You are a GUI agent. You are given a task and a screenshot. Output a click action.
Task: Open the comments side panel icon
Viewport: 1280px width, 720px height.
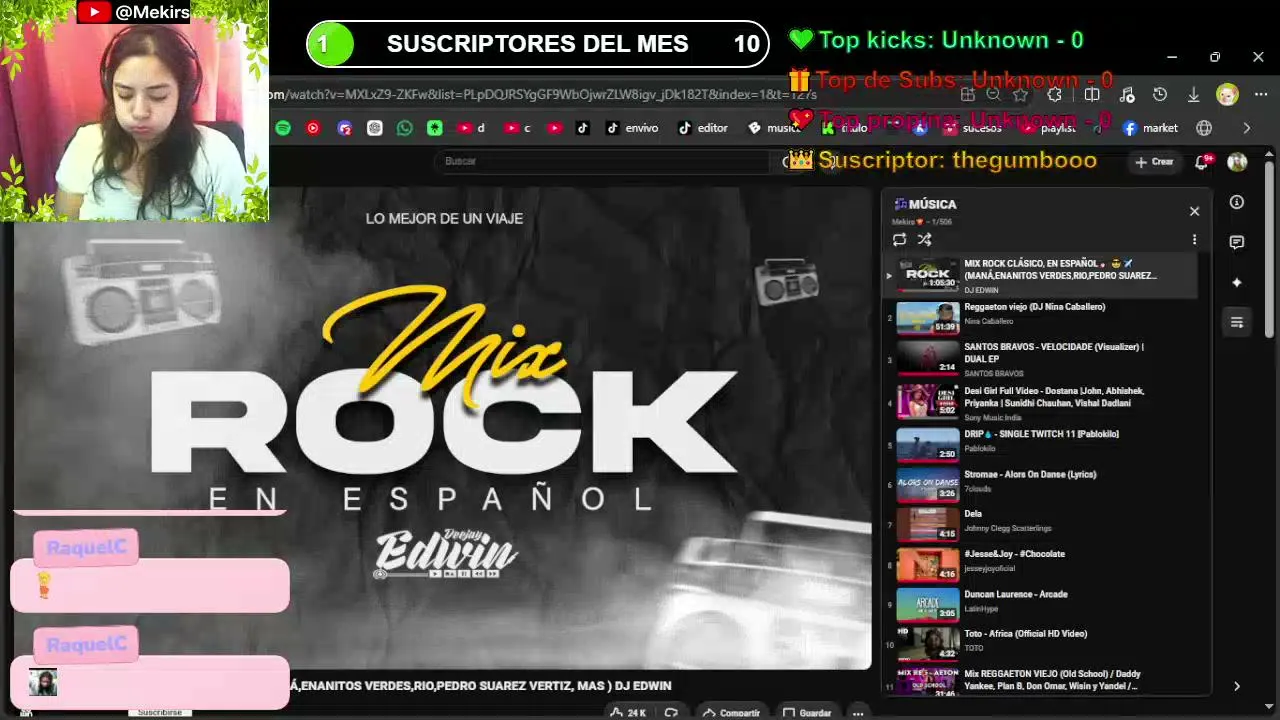point(1237,243)
